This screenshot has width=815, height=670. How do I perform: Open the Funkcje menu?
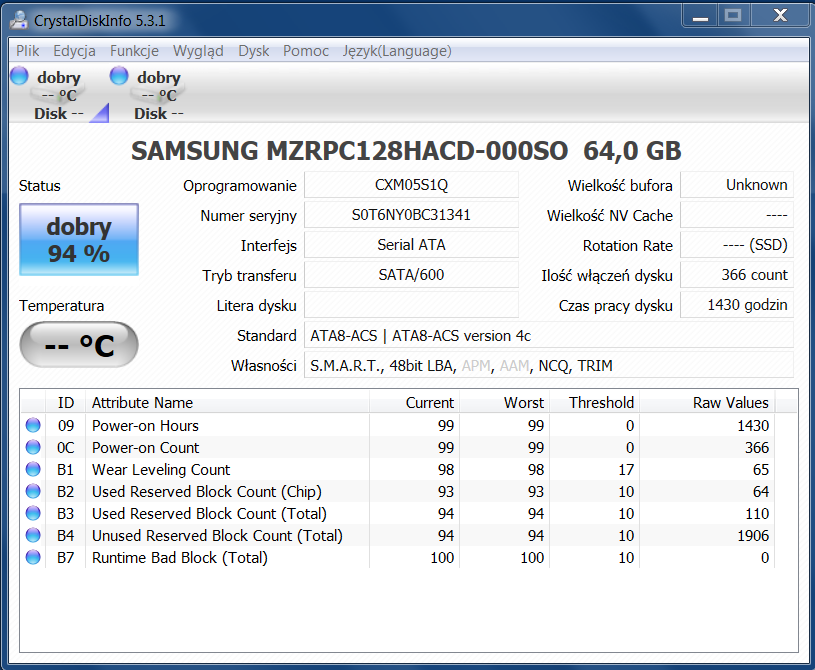134,51
